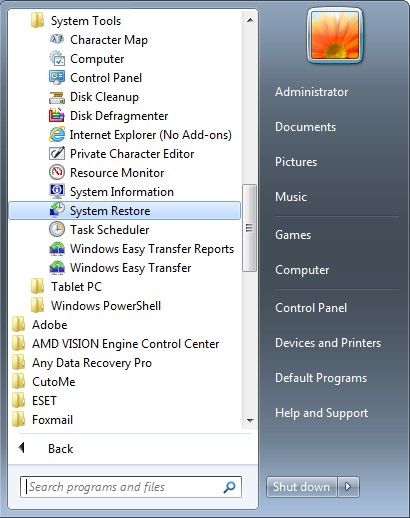This screenshot has width=410, height=518.
Task: Collapse the System Tools folder label
Action: [86, 21]
